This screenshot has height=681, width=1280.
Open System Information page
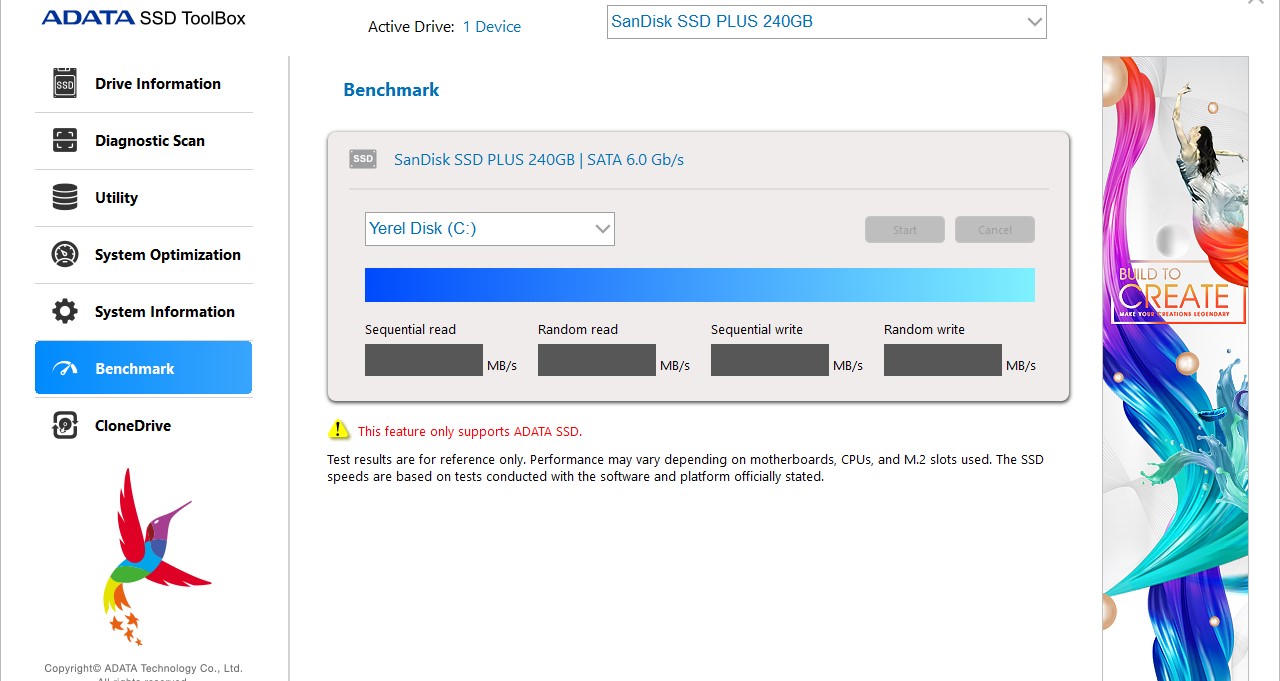tap(144, 312)
